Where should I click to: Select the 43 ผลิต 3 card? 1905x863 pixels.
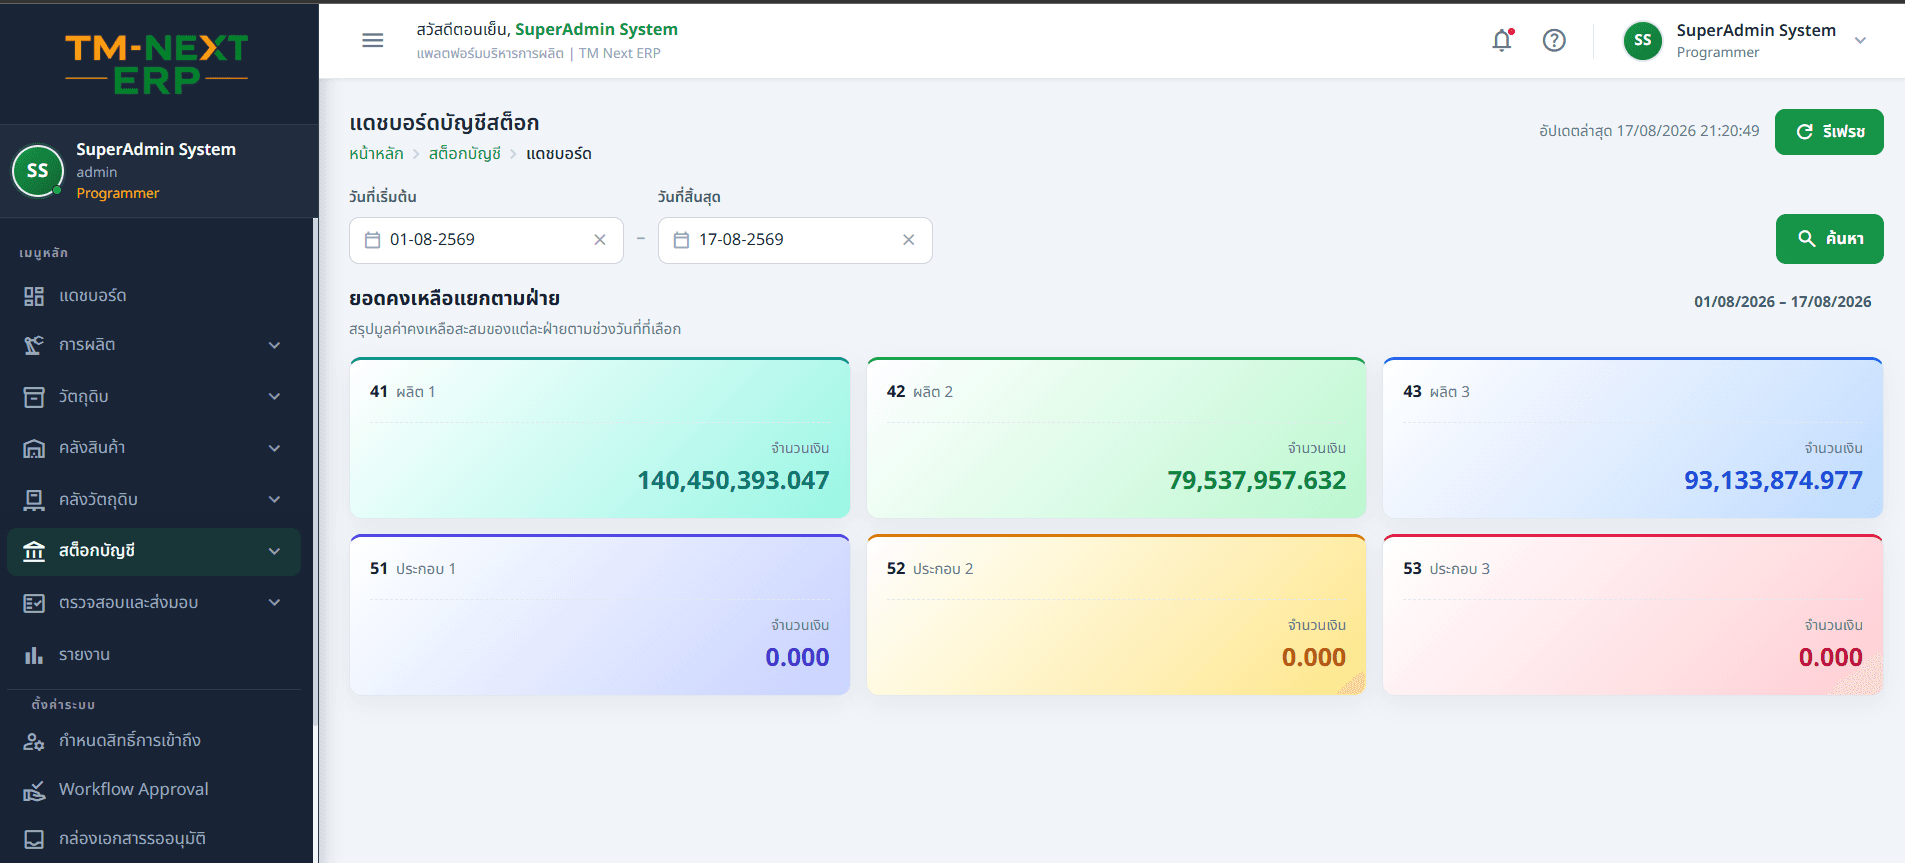pos(1633,438)
